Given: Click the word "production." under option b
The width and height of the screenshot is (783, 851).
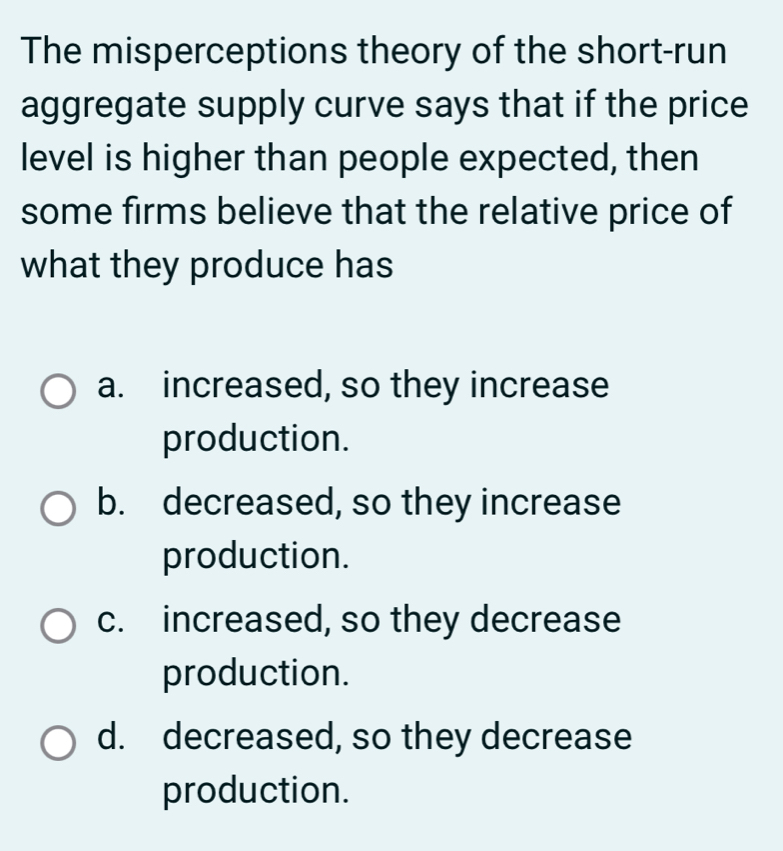Looking at the screenshot, I should point(257,555).
